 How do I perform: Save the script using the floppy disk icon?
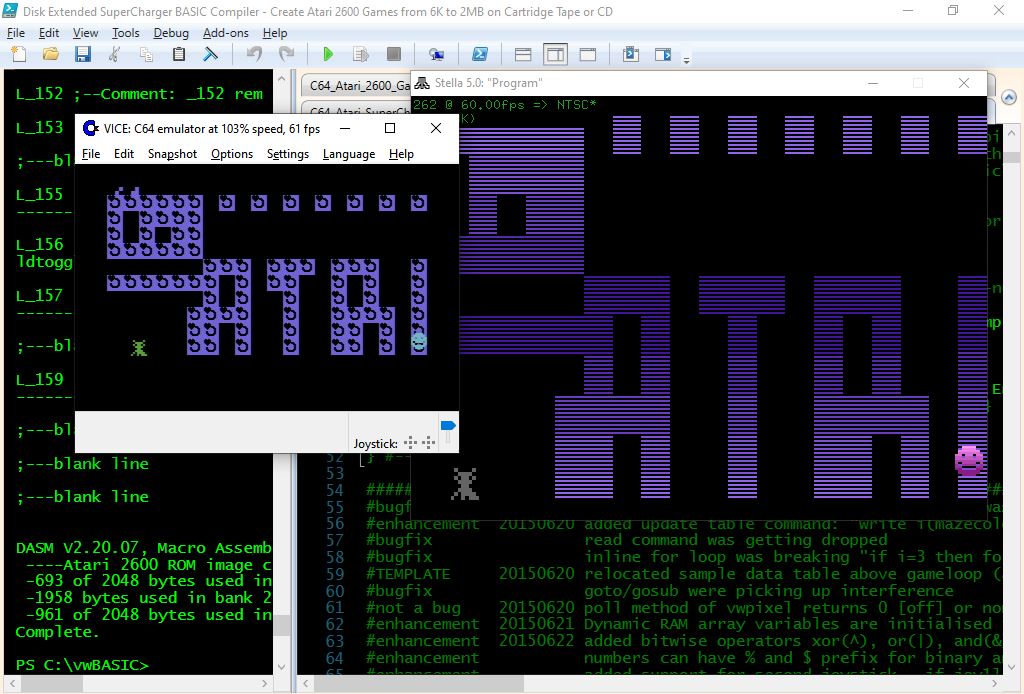point(82,54)
